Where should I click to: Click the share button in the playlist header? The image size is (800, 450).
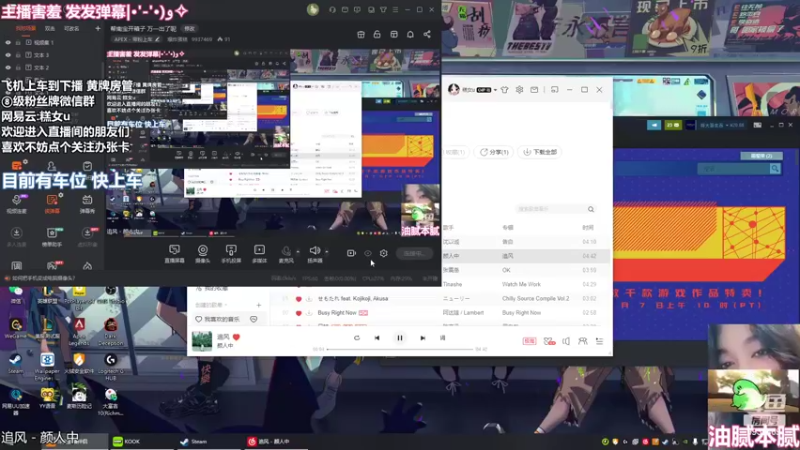click(x=494, y=152)
